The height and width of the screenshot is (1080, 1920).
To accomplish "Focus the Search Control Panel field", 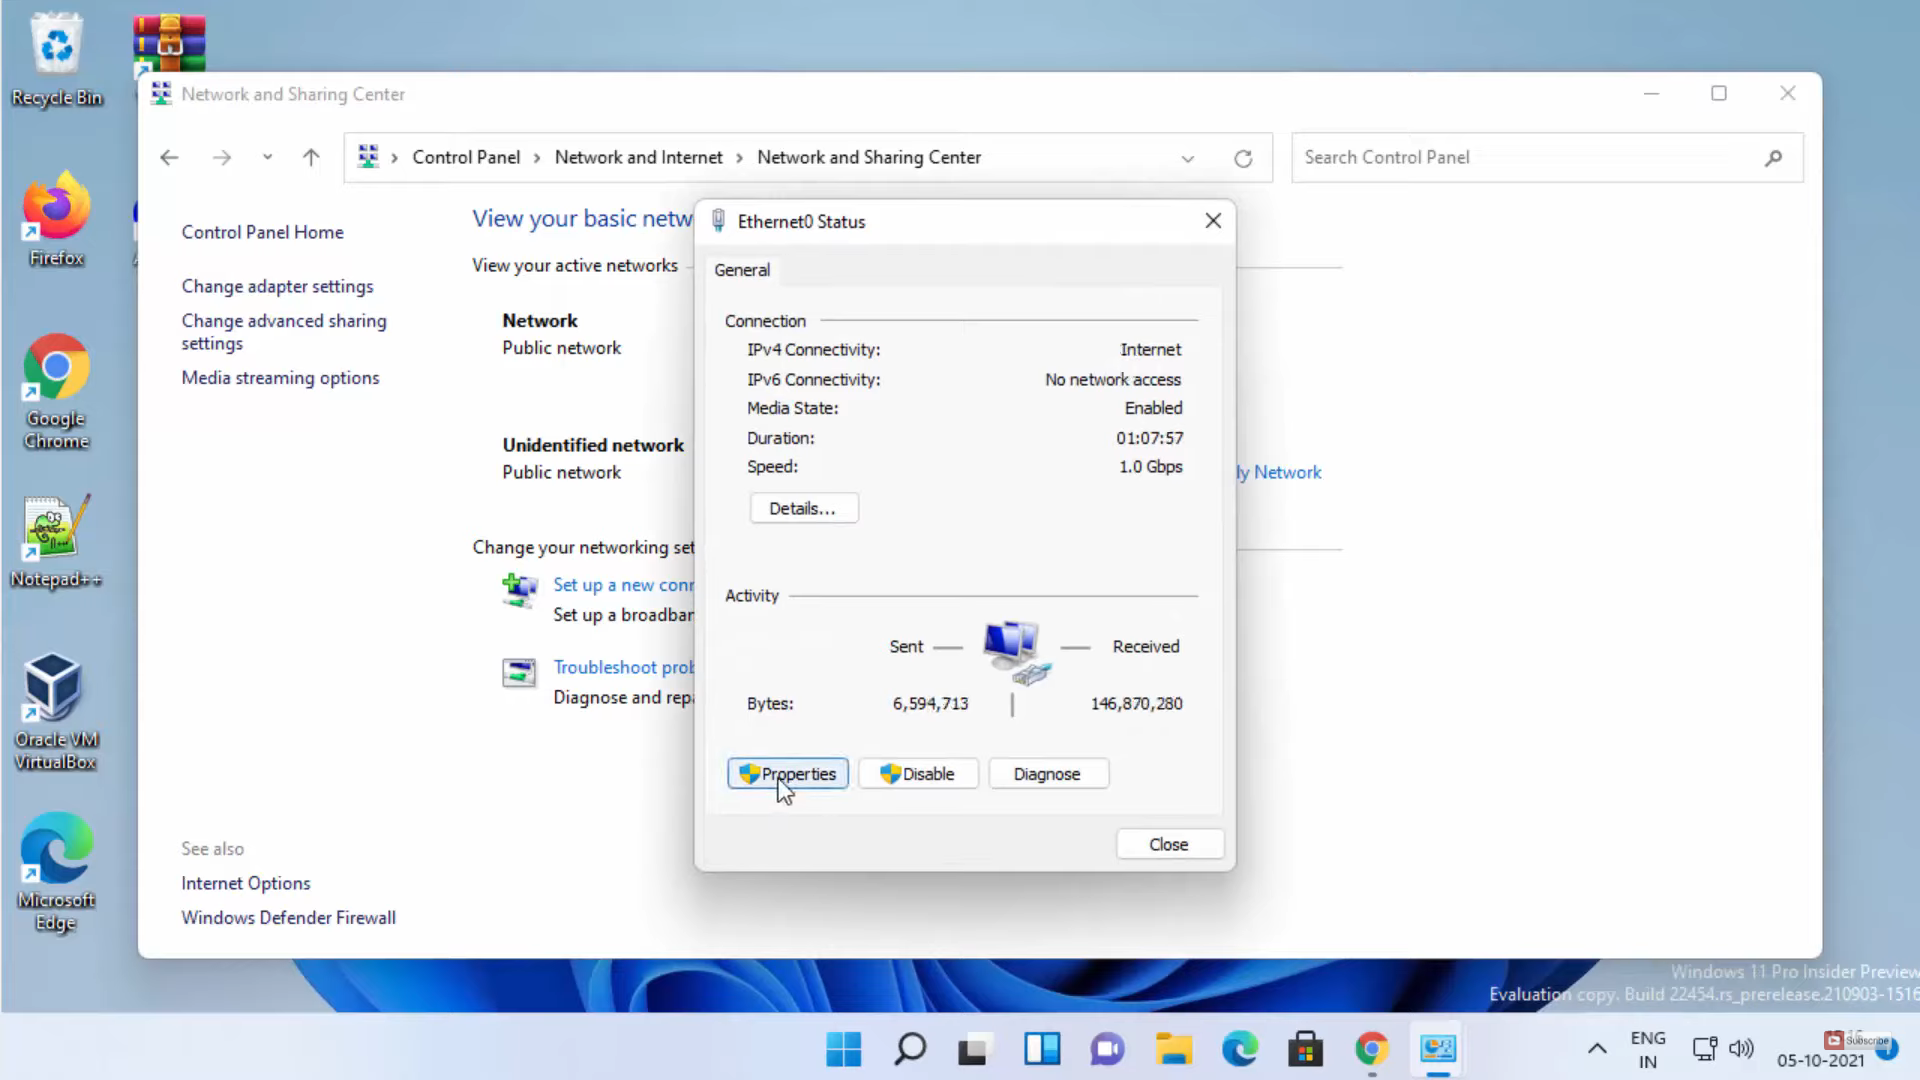I will [1520, 158].
